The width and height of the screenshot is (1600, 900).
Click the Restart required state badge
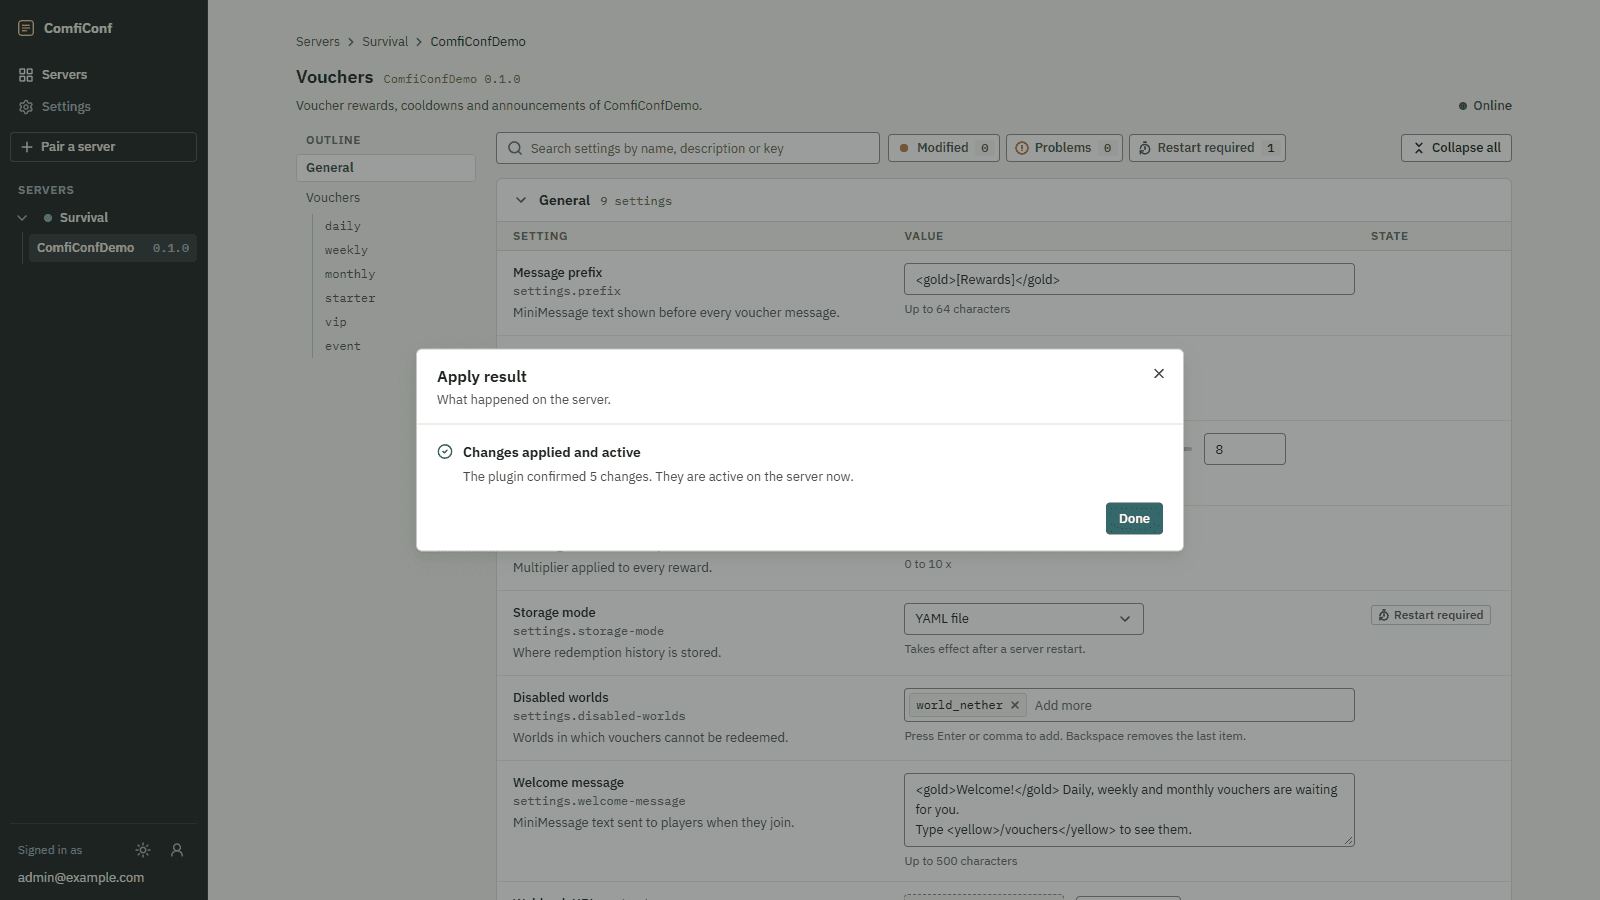coord(1431,615)
